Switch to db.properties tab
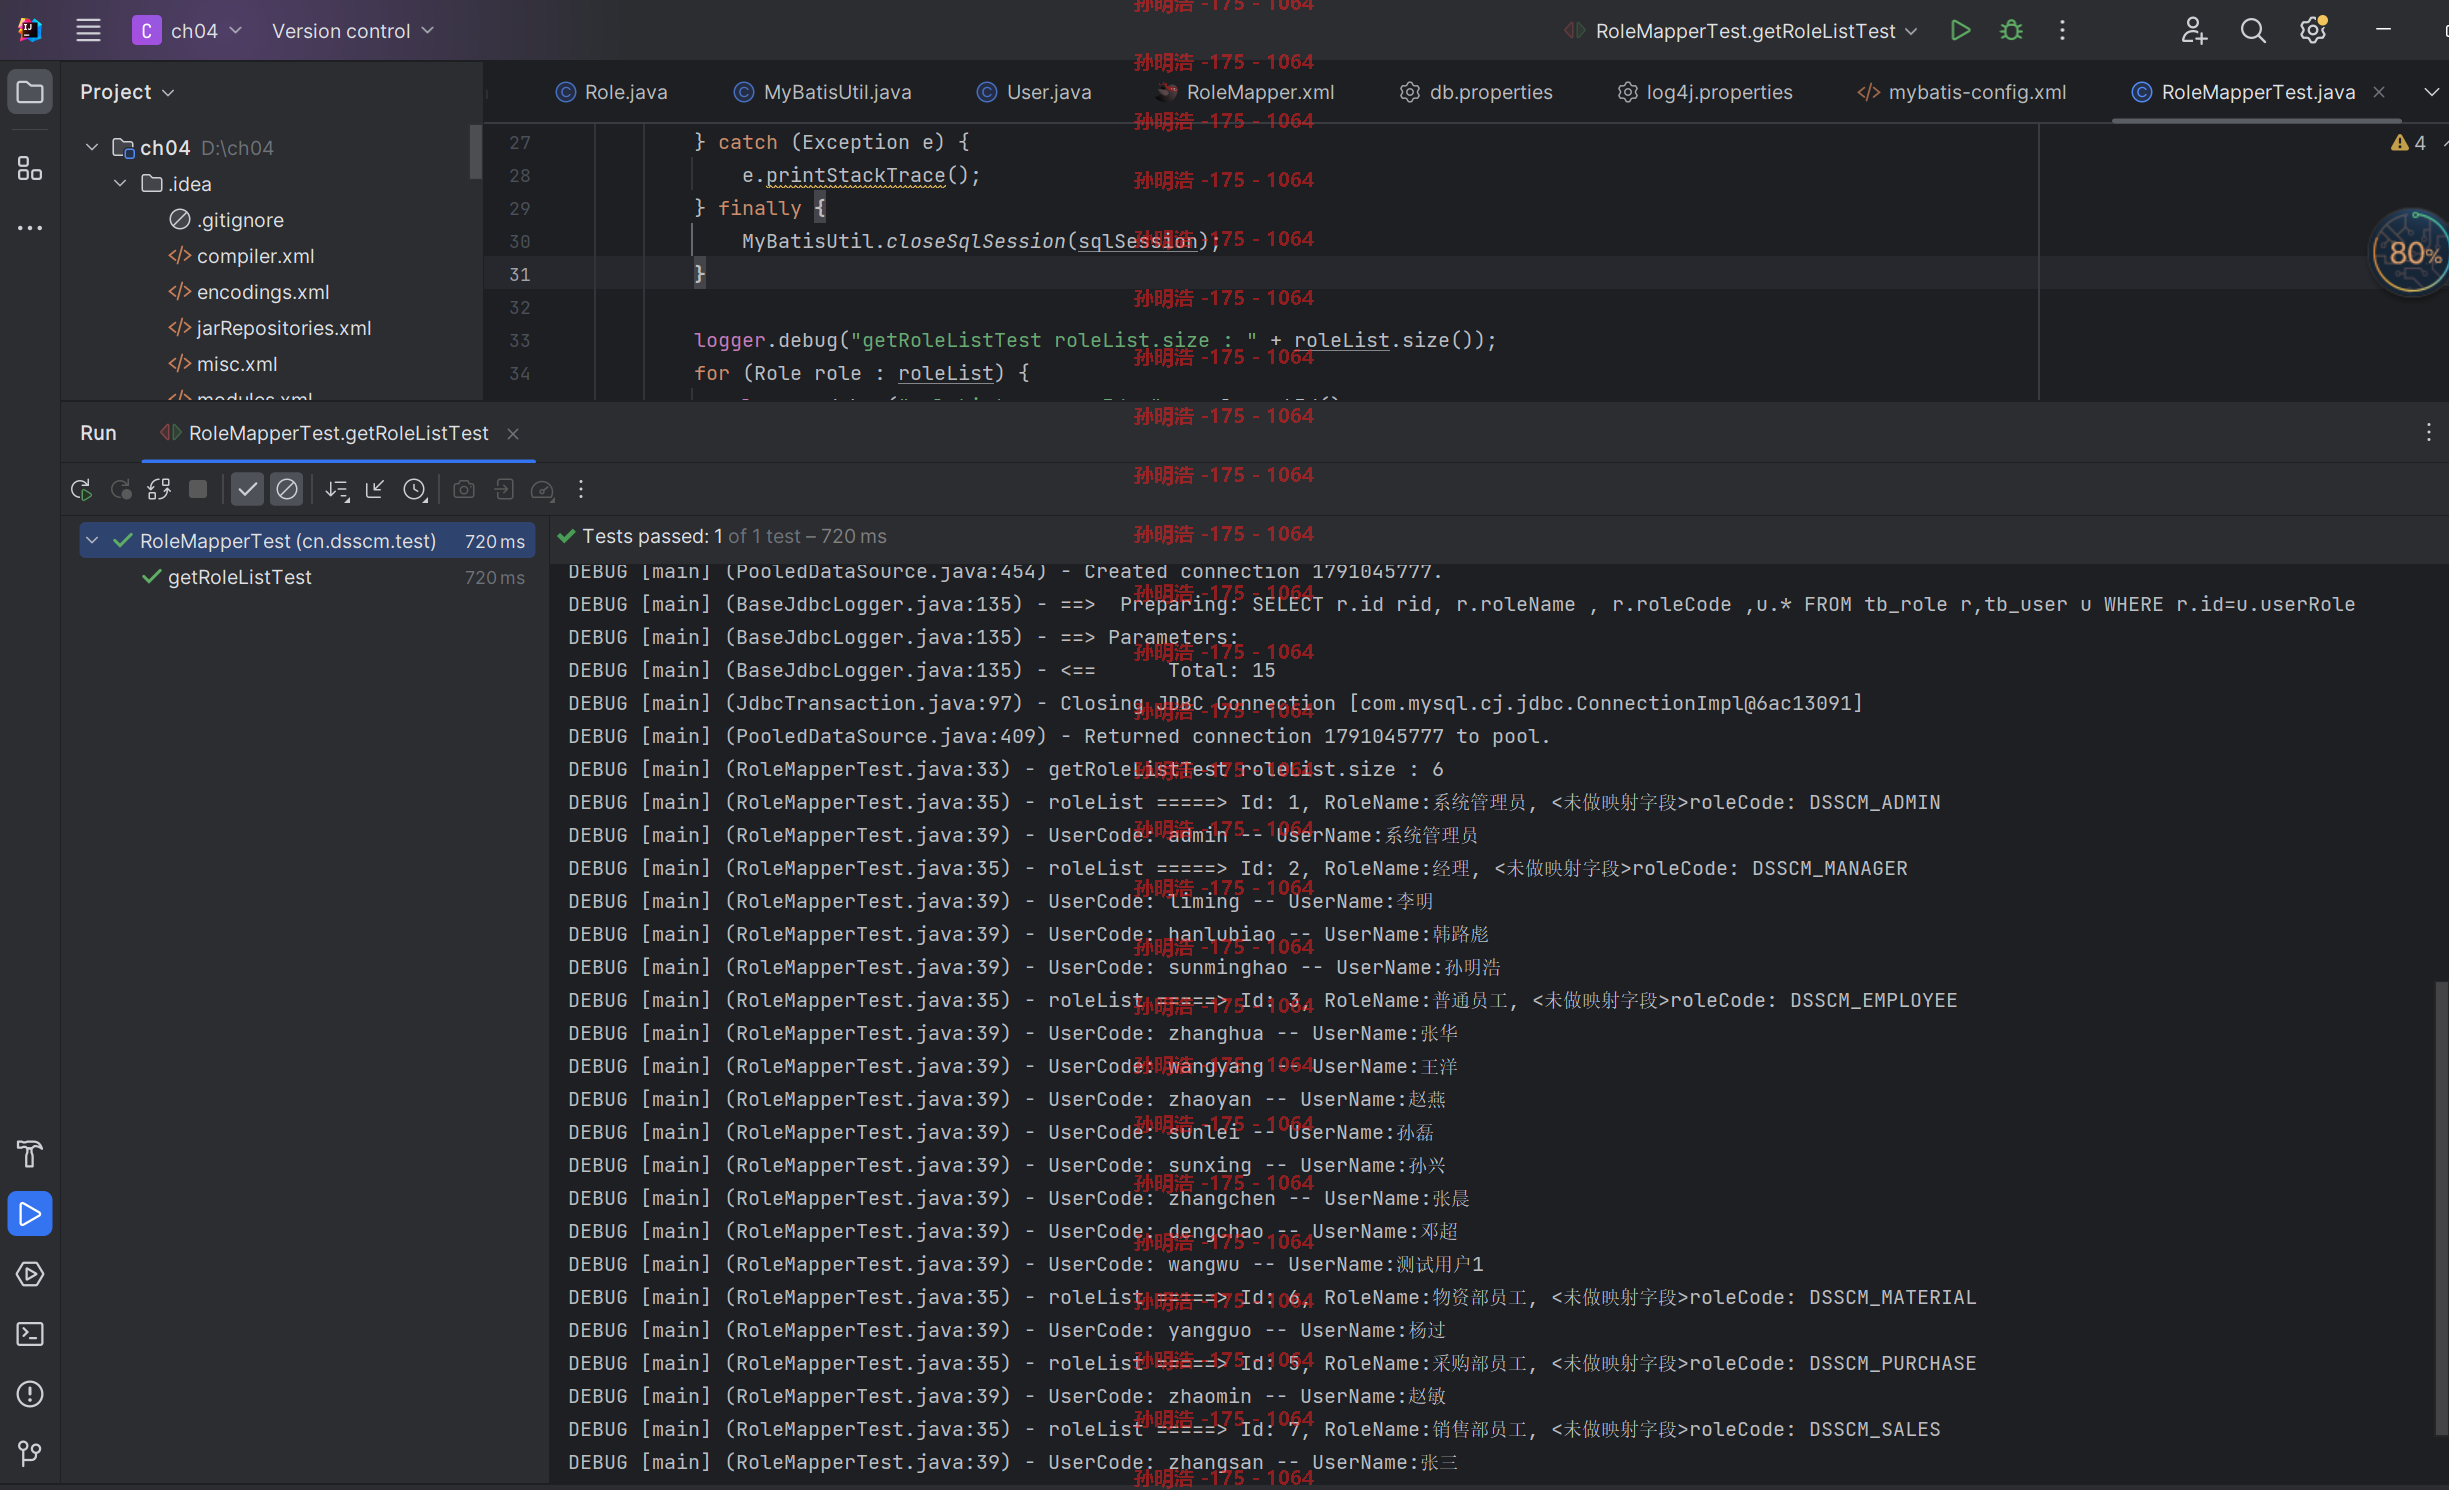This screenshot has height=1490, width=2449. 1476,92
